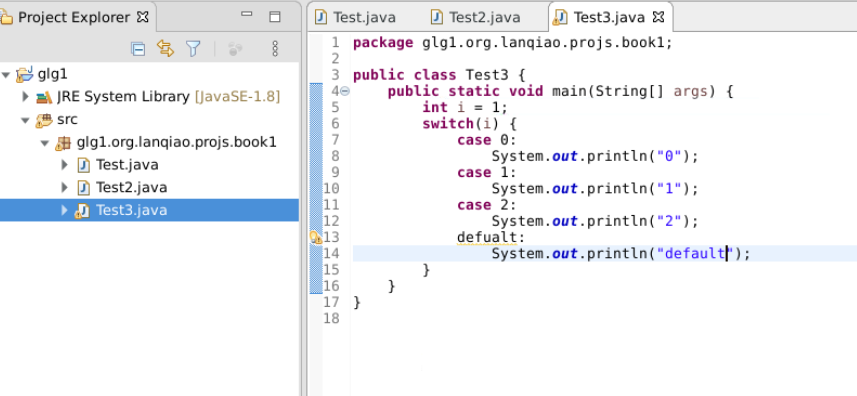
Task: Close the Project Explorer view tab
Action: point(142,17)
